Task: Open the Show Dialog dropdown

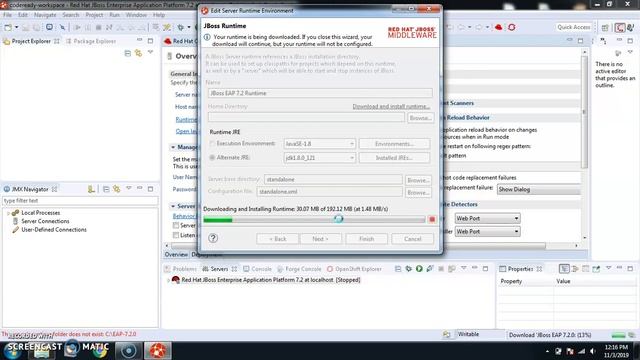Action: tap(538, 189)
